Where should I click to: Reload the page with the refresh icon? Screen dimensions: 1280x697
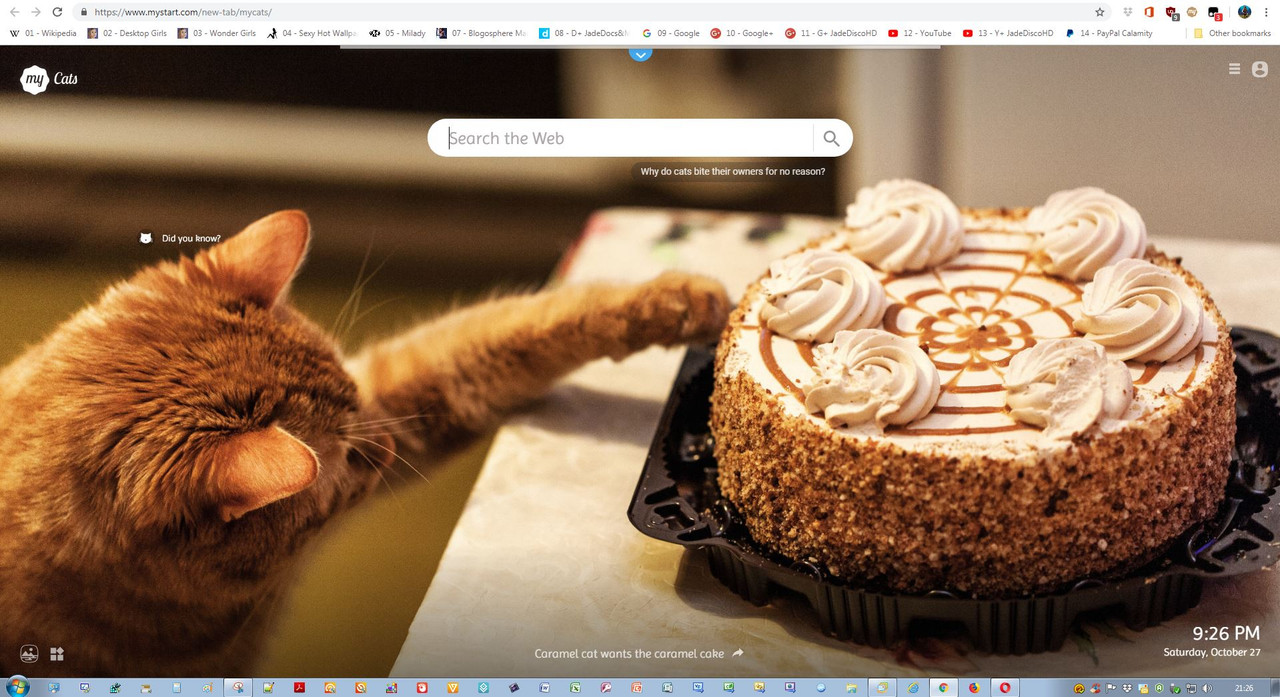[x=58, y=12]
